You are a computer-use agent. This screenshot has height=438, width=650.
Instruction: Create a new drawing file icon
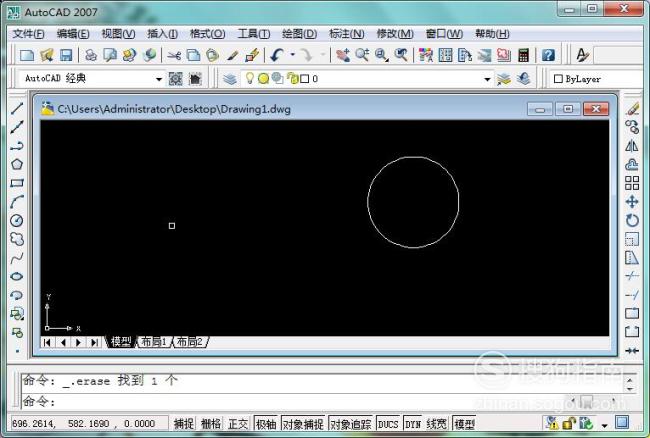click(27, 55)
